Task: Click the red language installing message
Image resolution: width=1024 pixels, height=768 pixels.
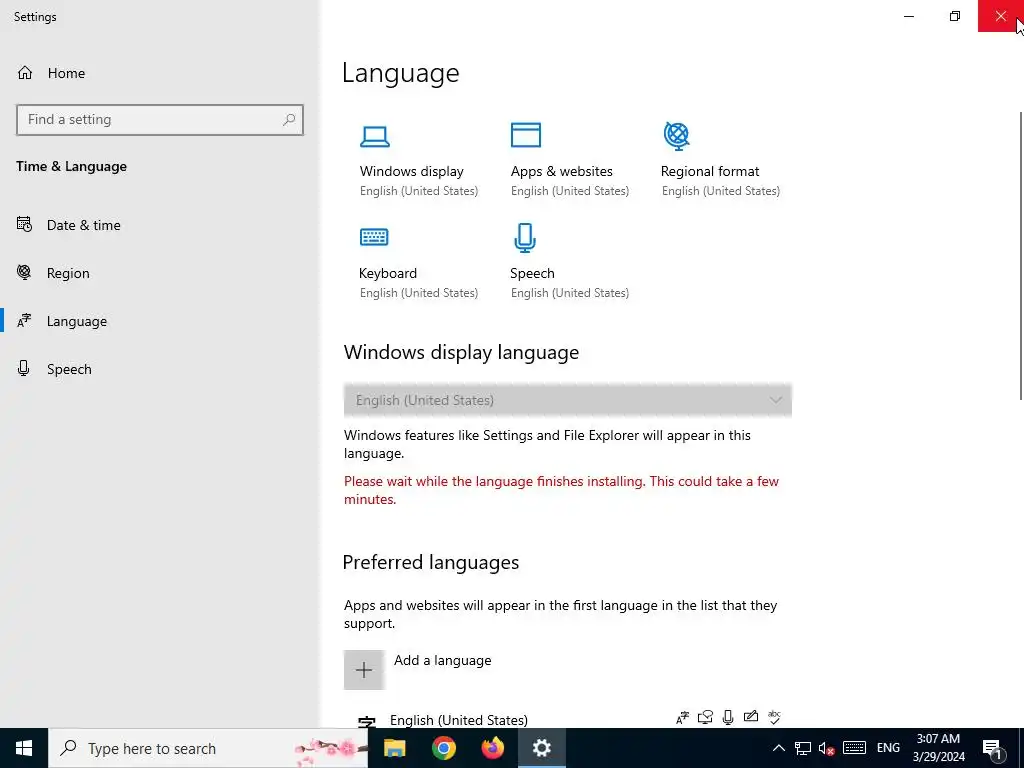Action: (562, 490)
